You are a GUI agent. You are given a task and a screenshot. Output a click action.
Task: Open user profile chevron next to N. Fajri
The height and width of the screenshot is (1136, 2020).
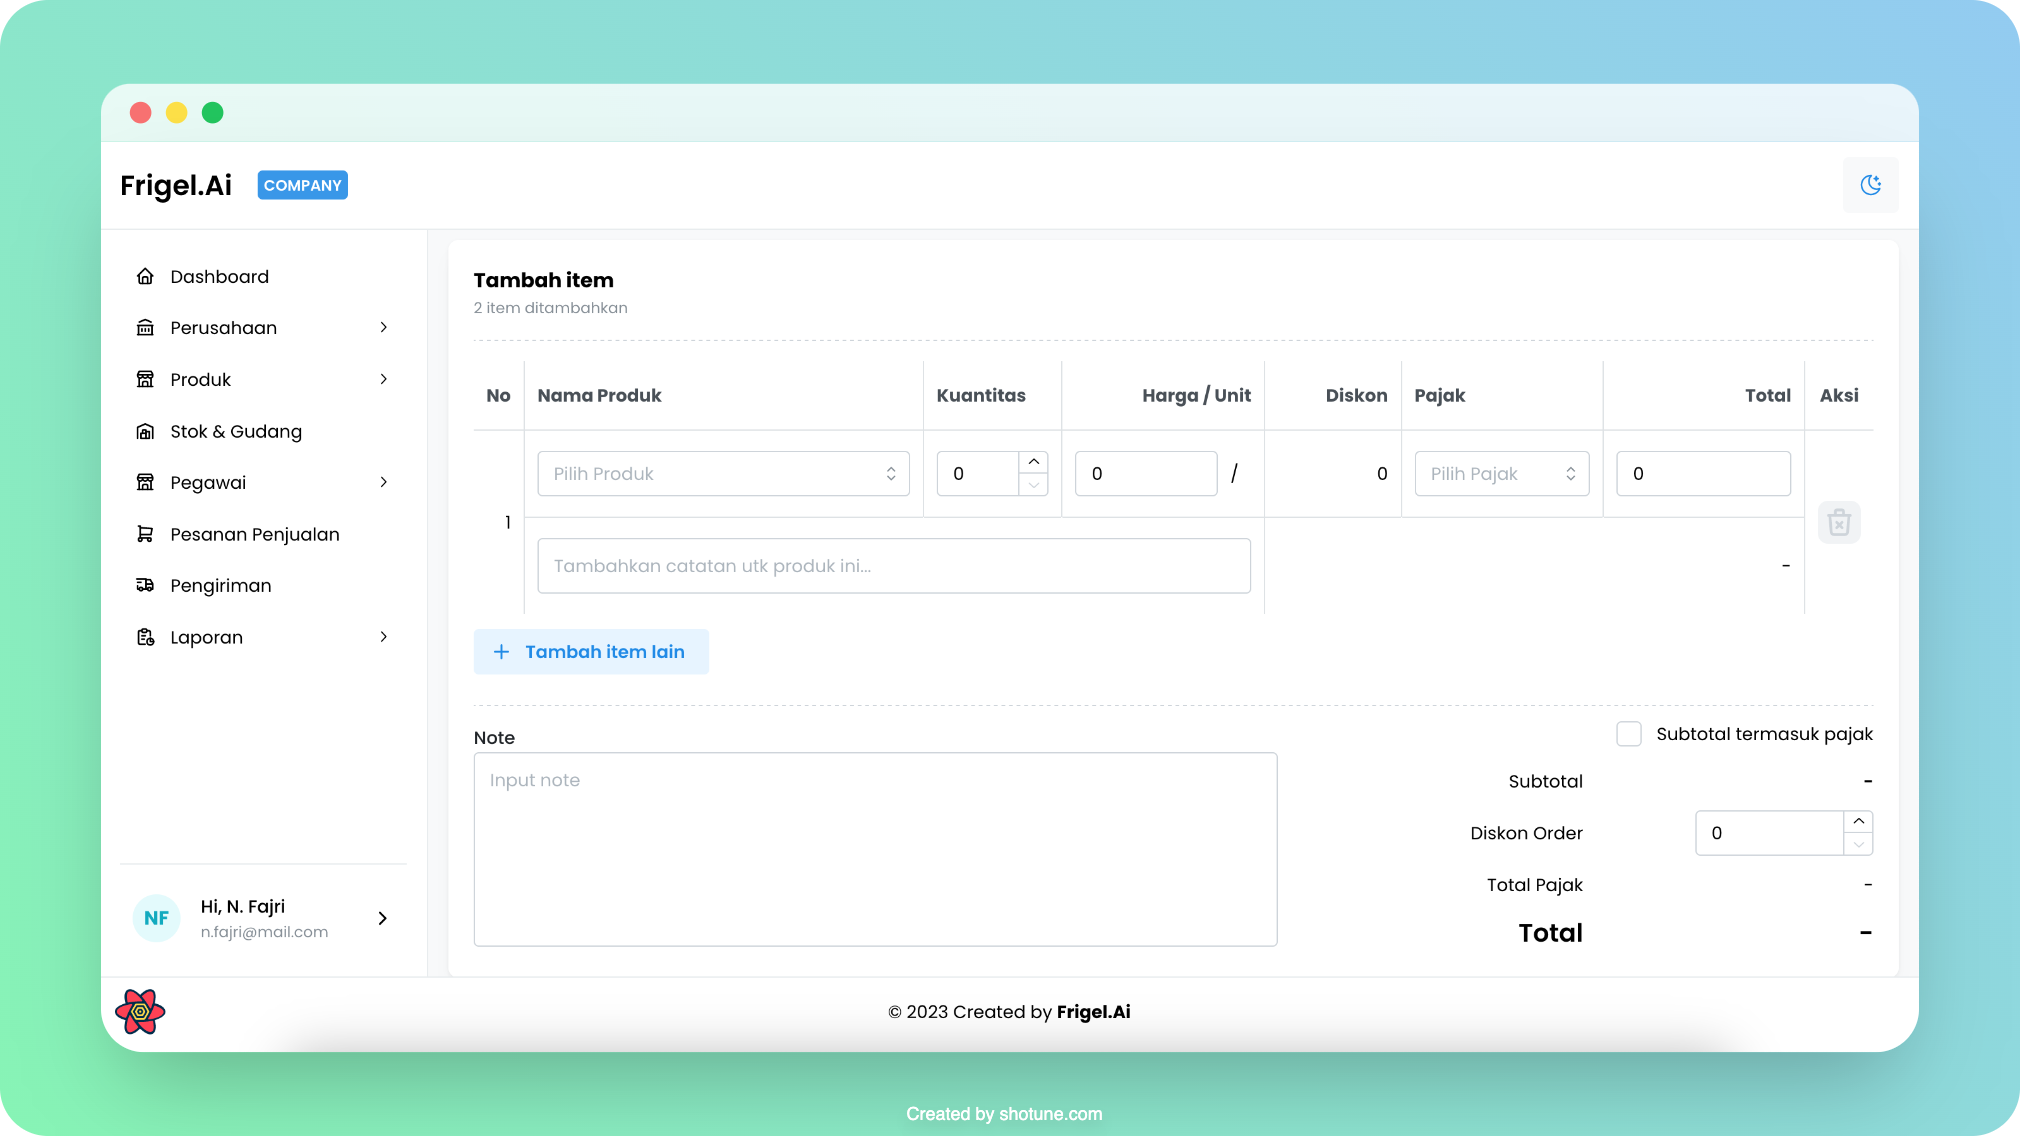coord(382,918)
